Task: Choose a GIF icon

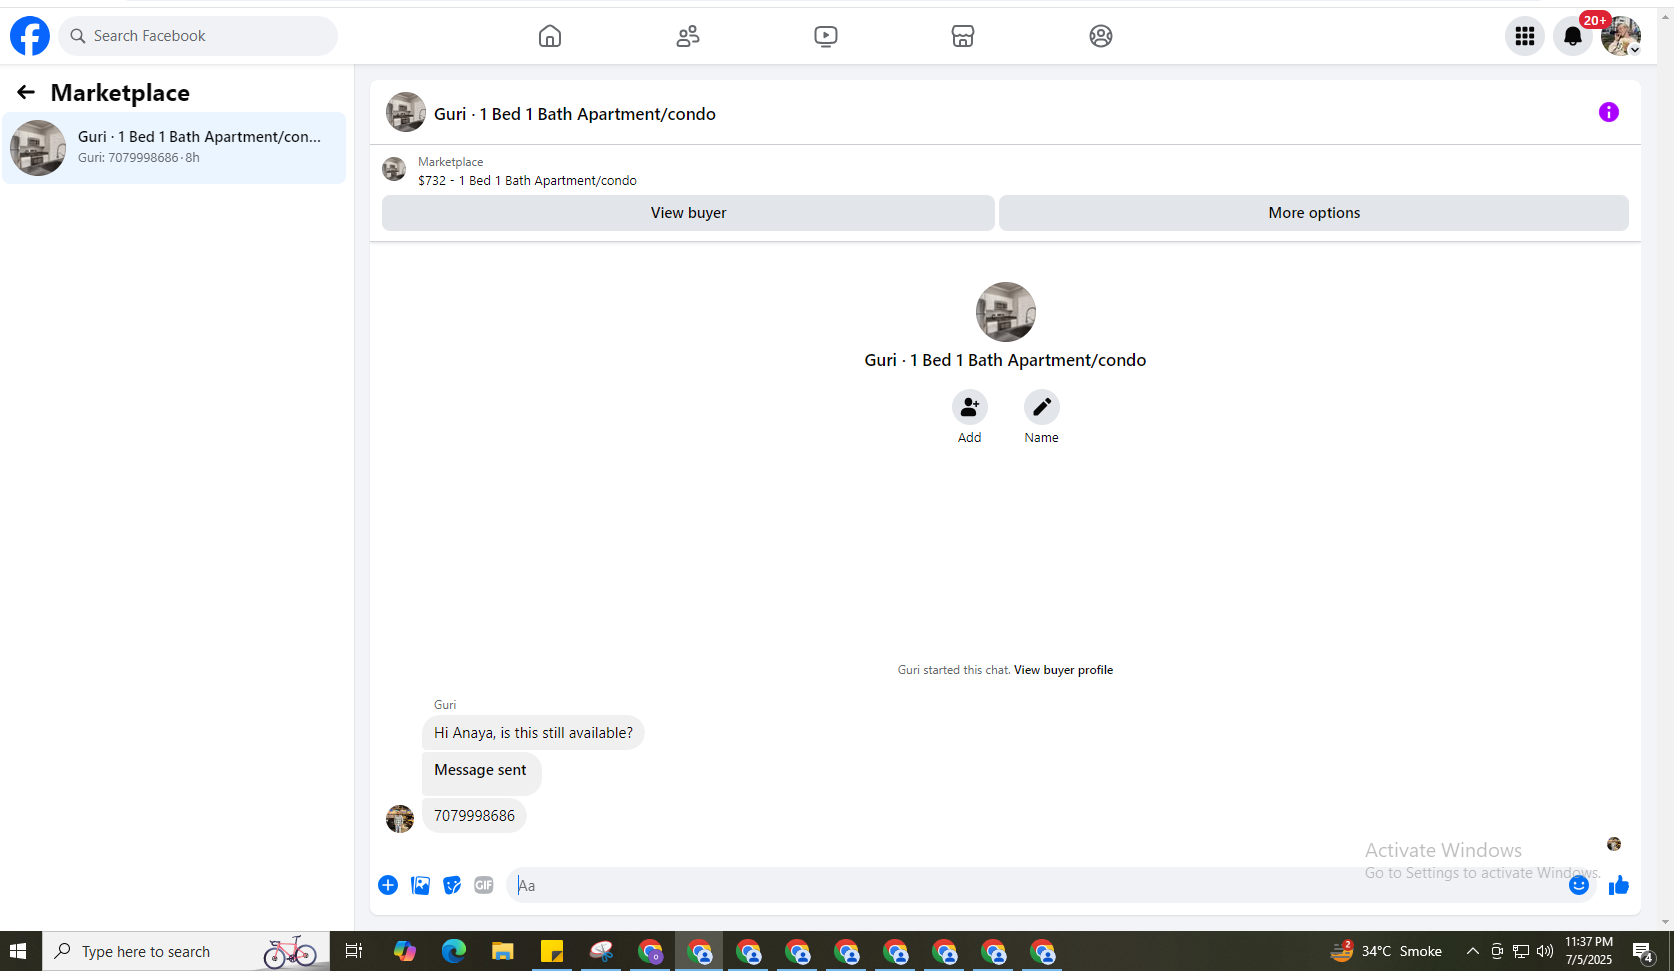Action: (x=484, y=885)
